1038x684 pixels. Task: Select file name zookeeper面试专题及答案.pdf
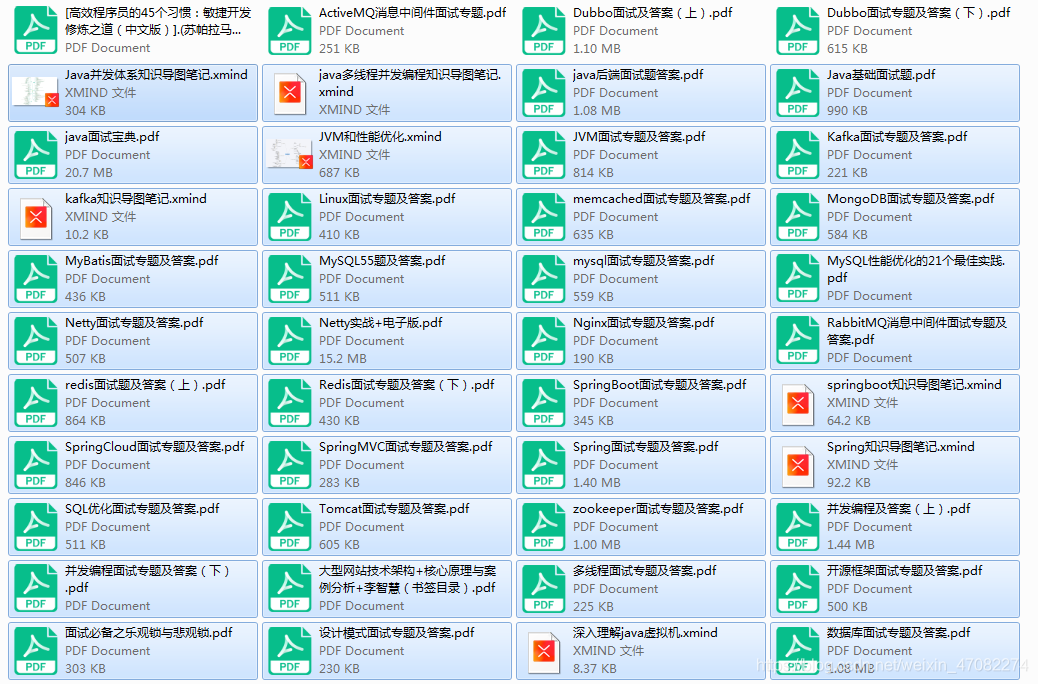658,509
